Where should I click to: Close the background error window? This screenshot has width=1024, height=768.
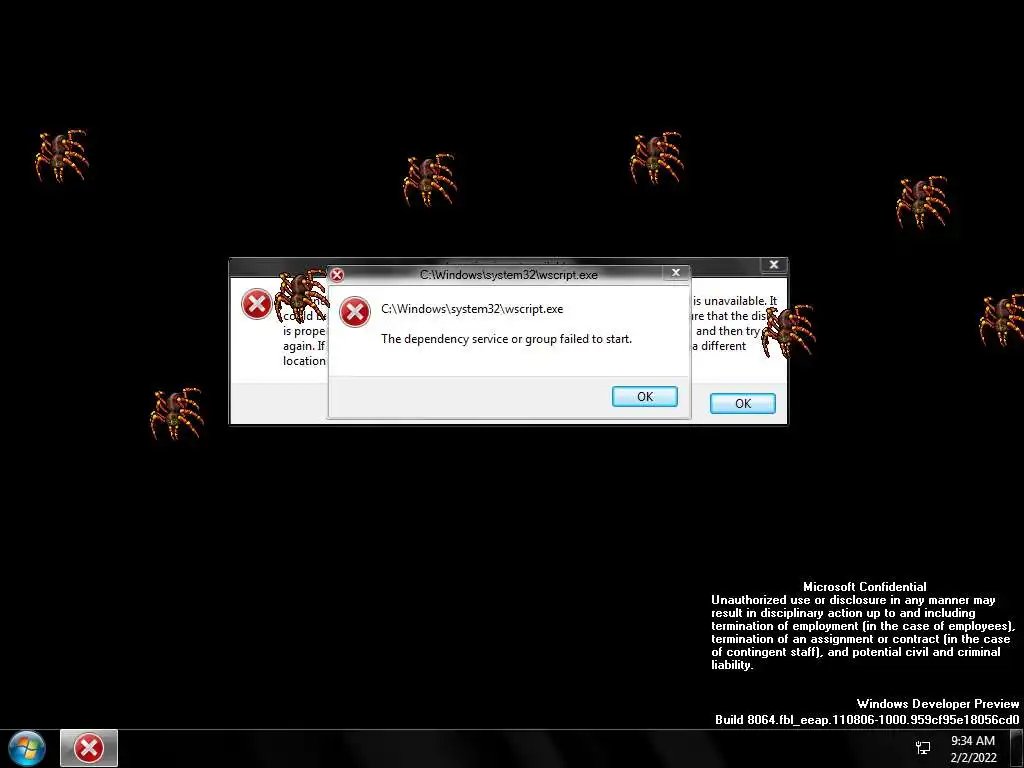click(774, 264)
